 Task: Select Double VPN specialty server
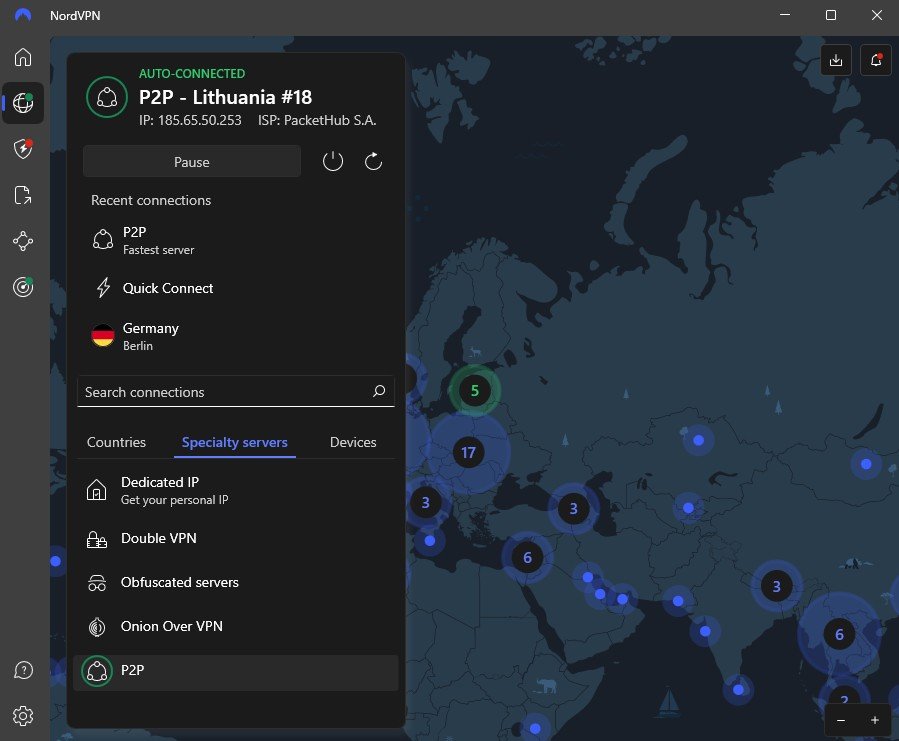[235, 539]
